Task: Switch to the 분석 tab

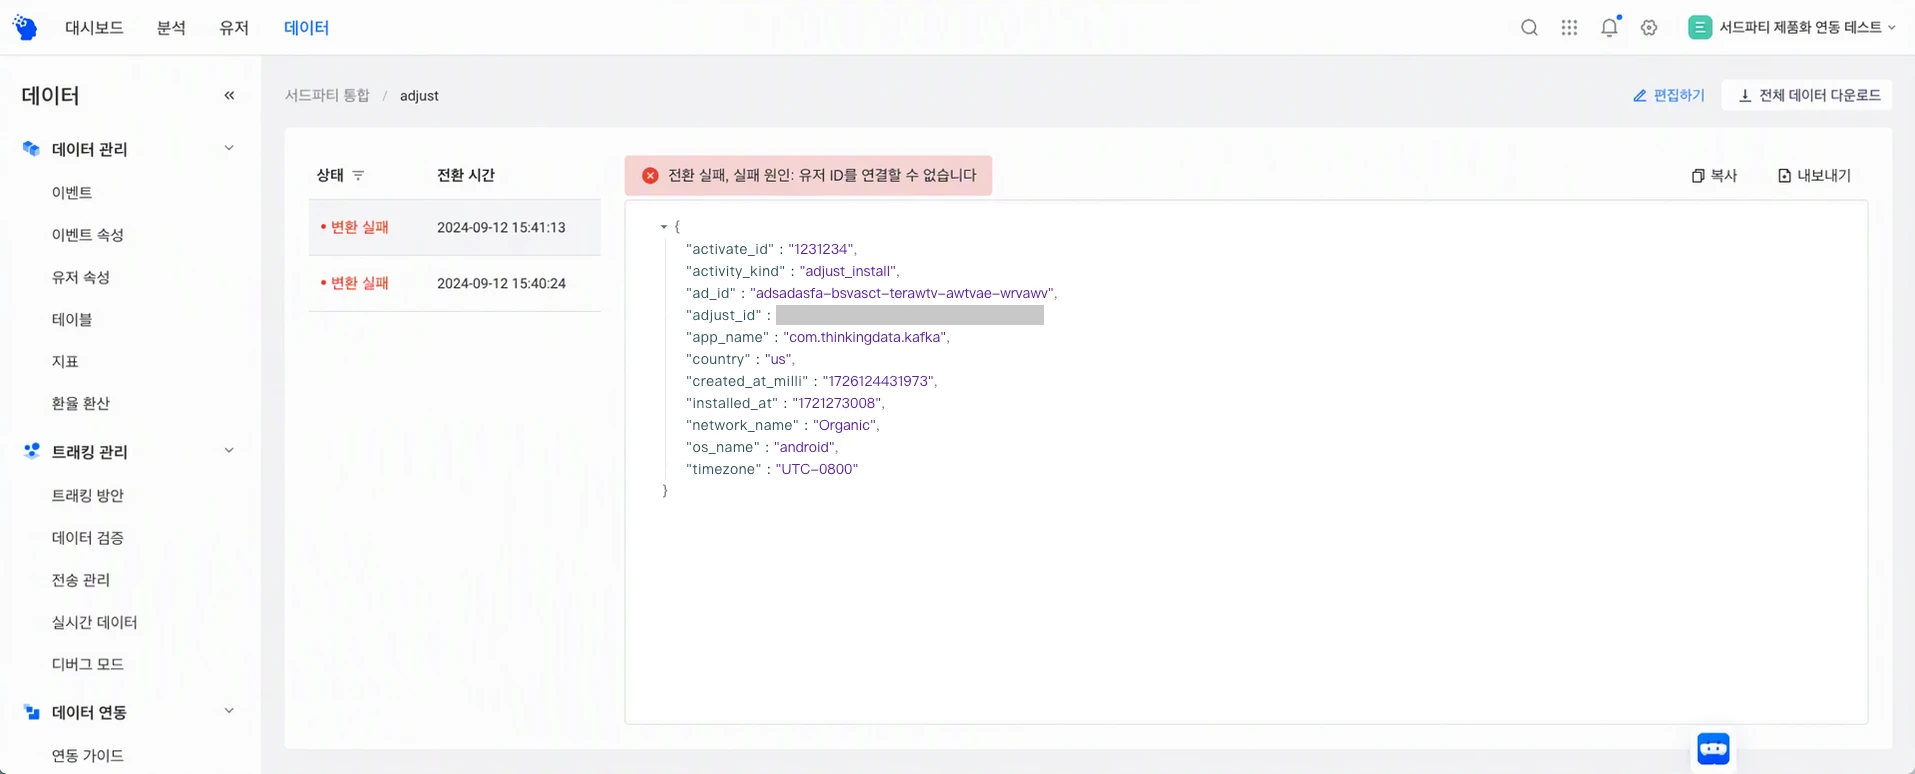Action: coord(171,28)
